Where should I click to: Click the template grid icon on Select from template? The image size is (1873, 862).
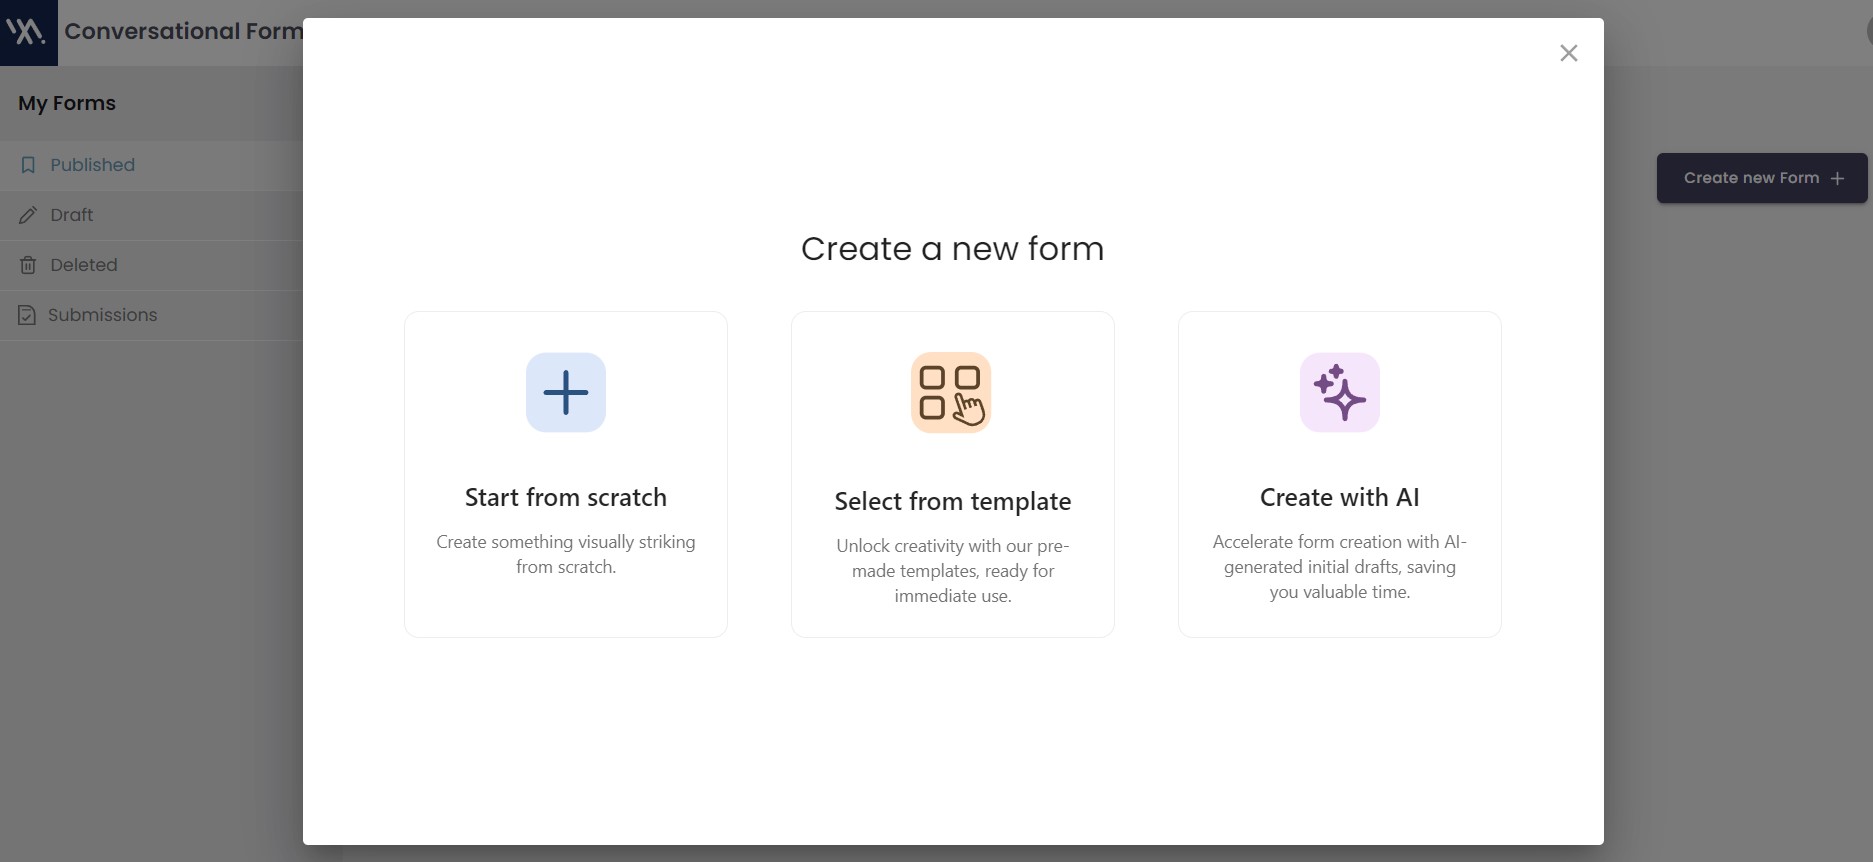[x=950, y=392]
